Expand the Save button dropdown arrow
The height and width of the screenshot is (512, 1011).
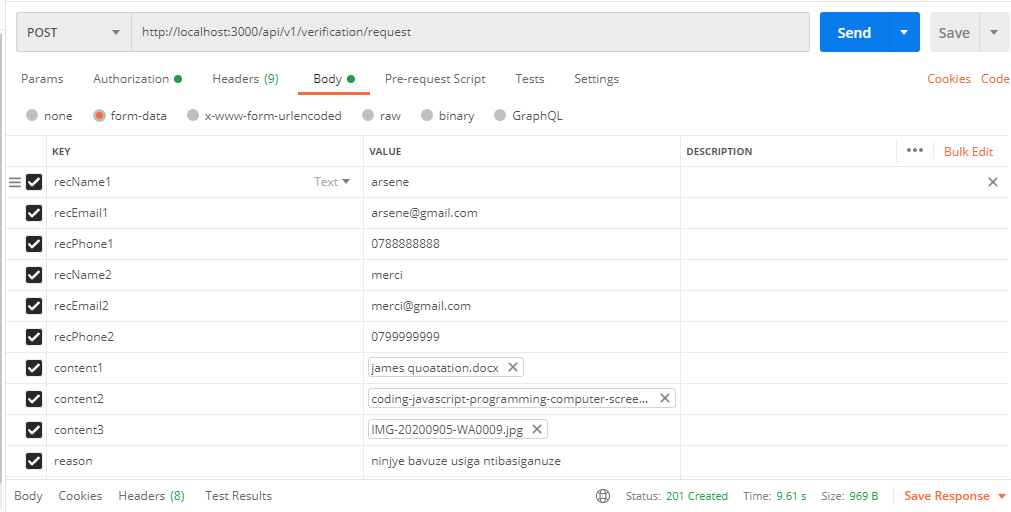click(x=994, y=32)
